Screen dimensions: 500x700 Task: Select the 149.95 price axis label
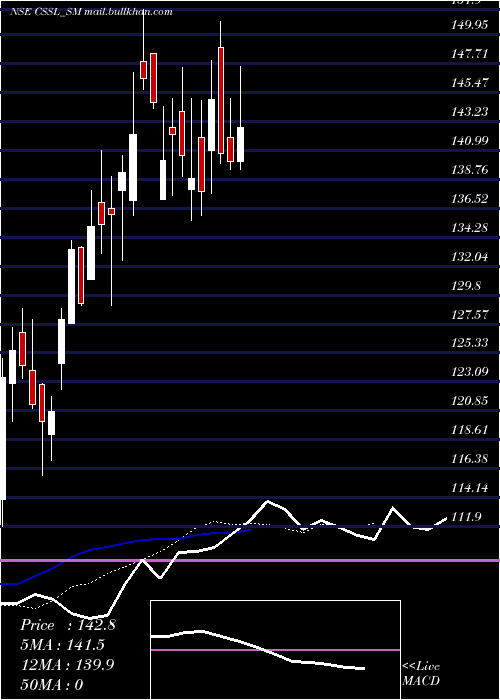coord(470,25)
